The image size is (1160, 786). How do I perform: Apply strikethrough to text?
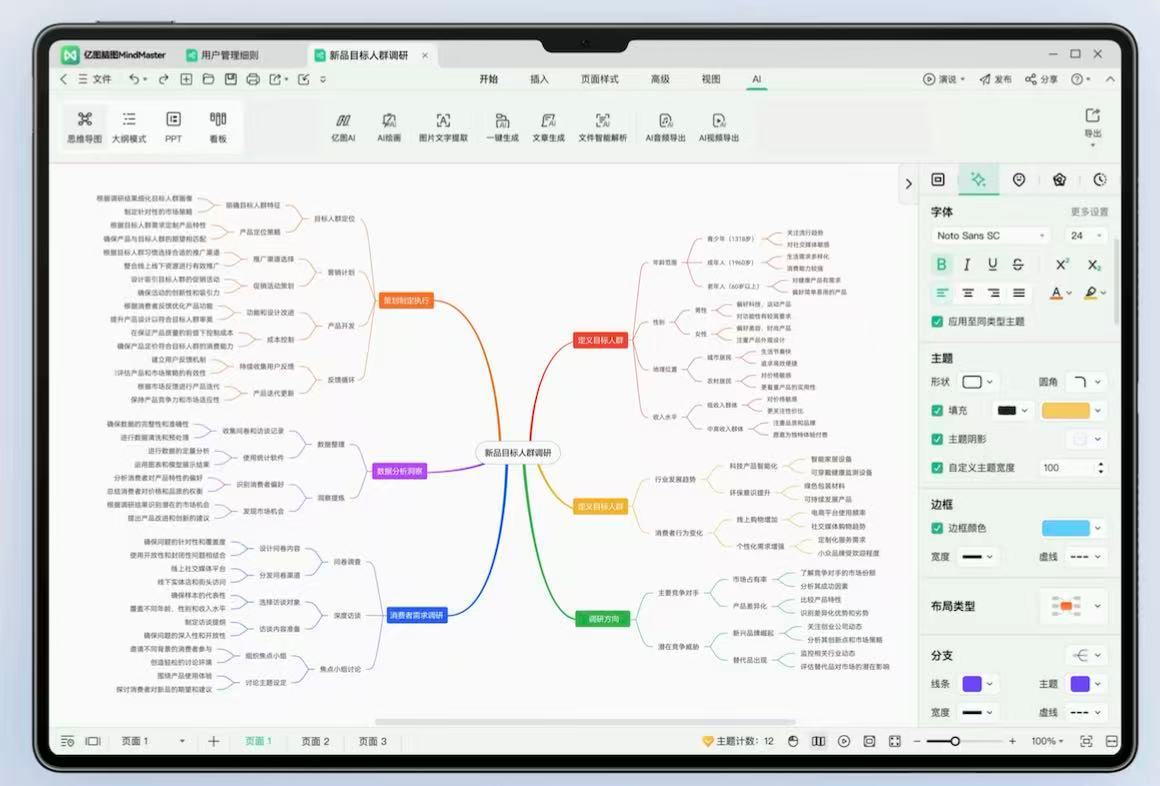pos(1018,264)
